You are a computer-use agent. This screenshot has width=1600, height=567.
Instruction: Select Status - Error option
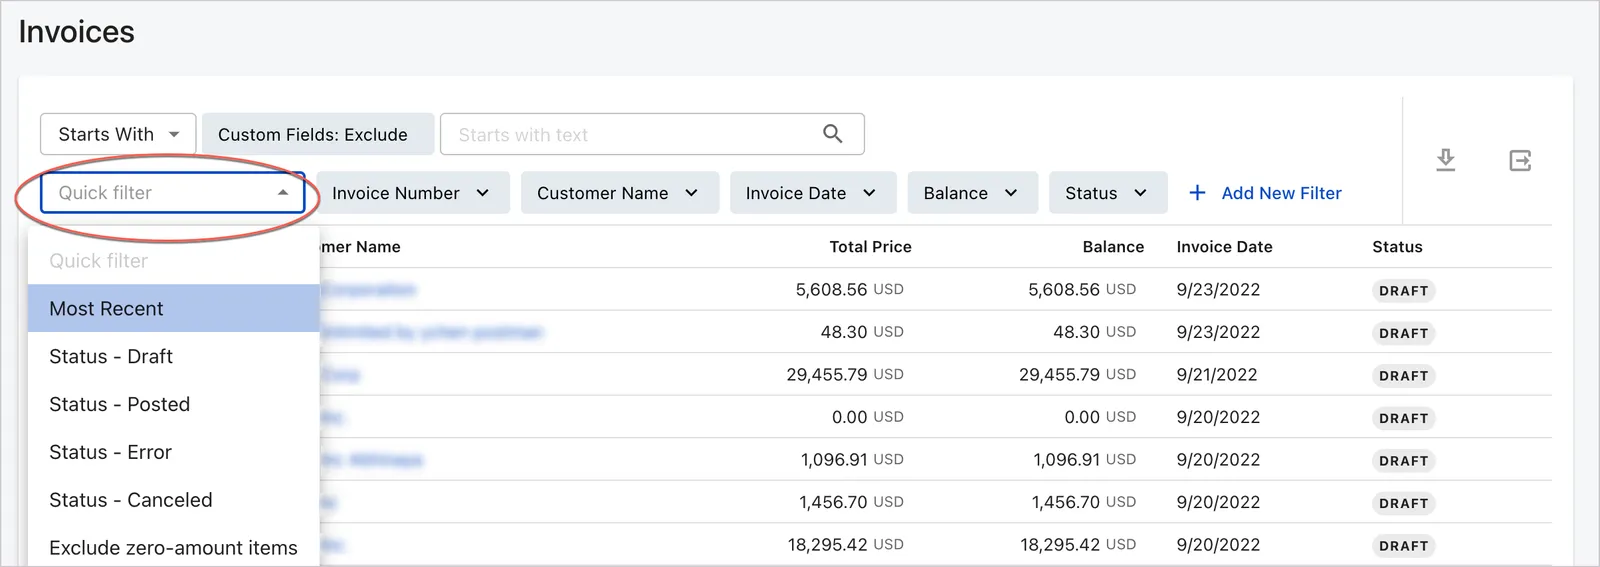pyautogui.click(x=174, y=452)
